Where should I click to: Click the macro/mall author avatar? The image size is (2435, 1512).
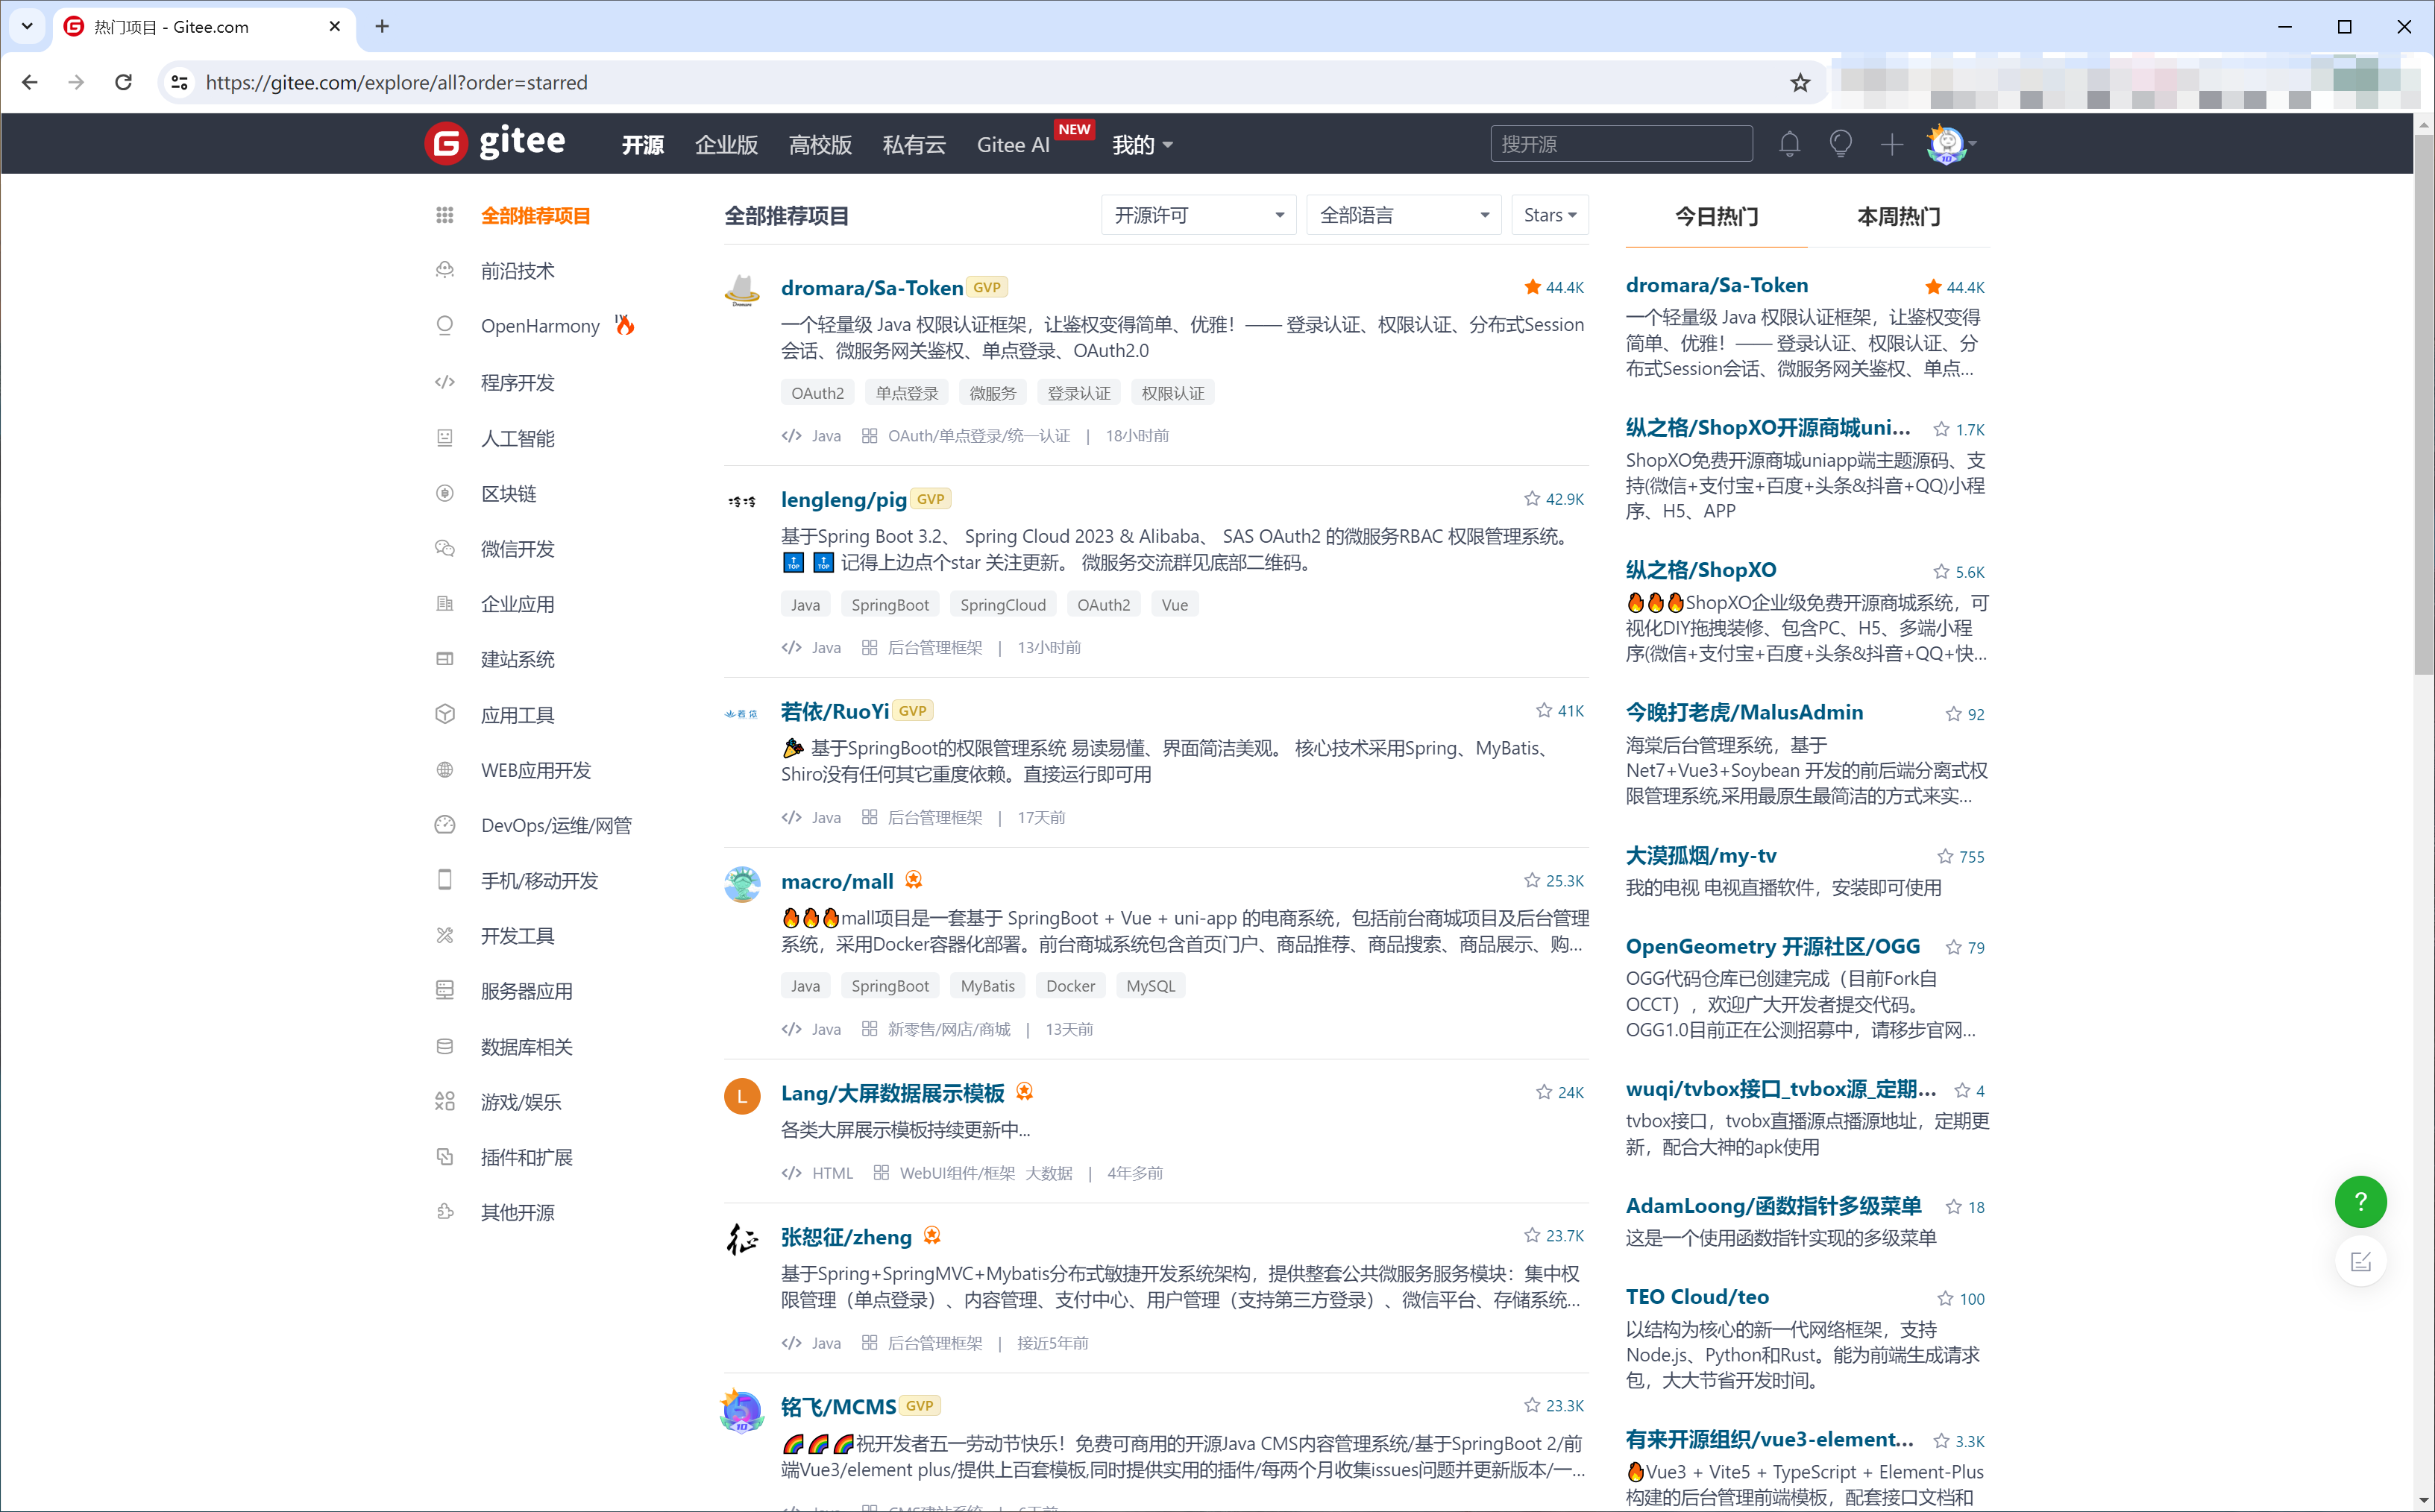742,884
